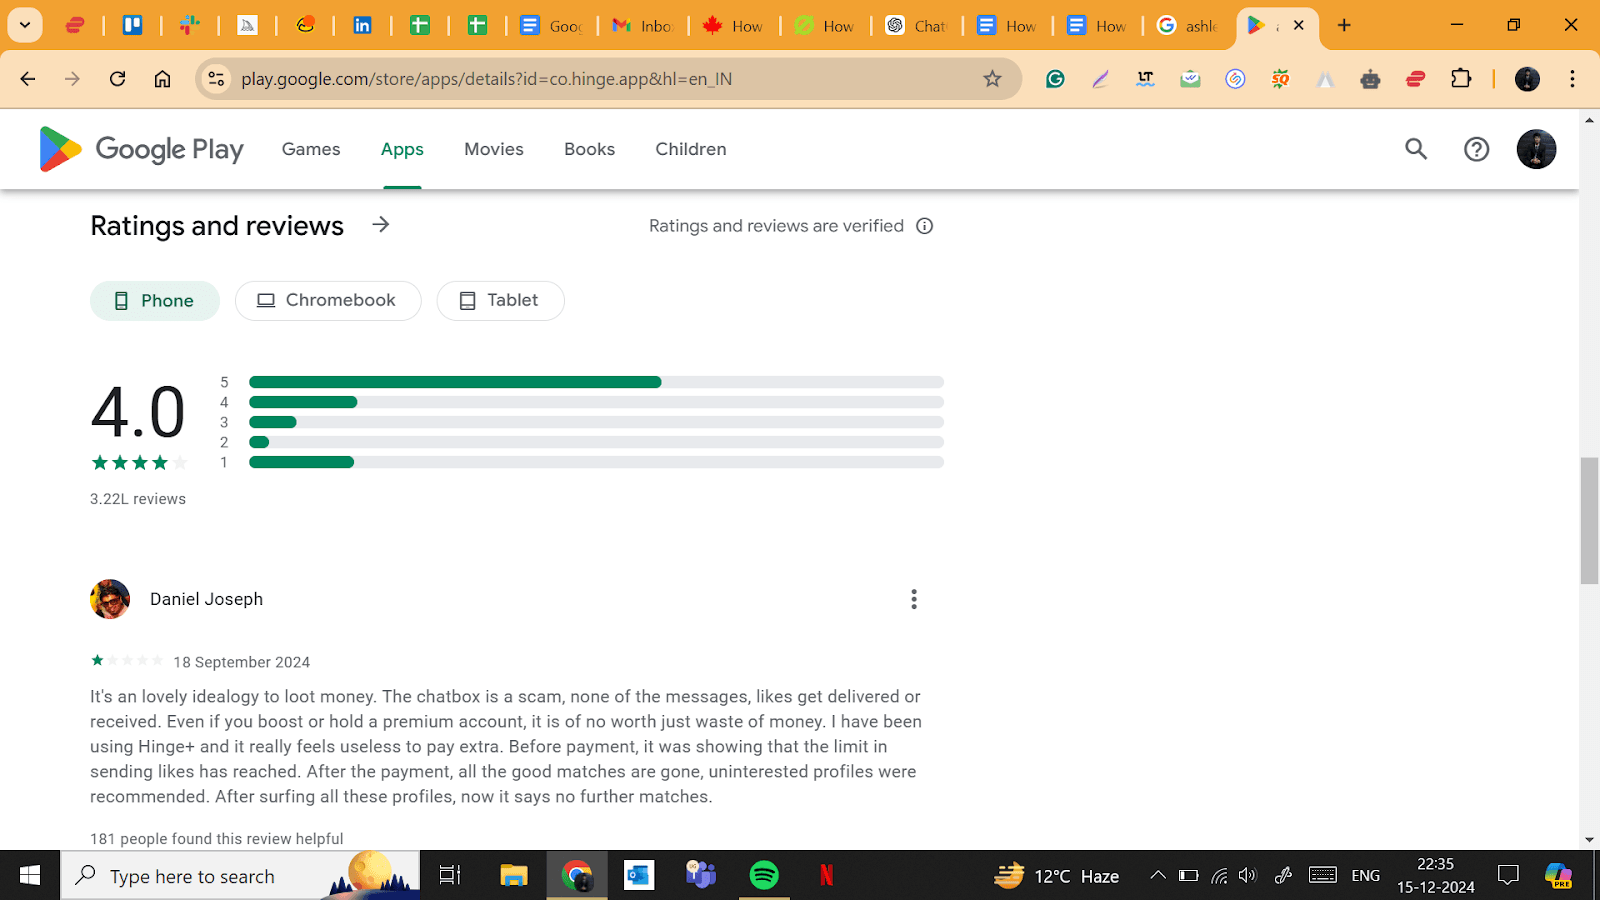Screen dimensions: 1600x900
Task: Open the 12°C Haze weather widget
Action: [1056, 876]
